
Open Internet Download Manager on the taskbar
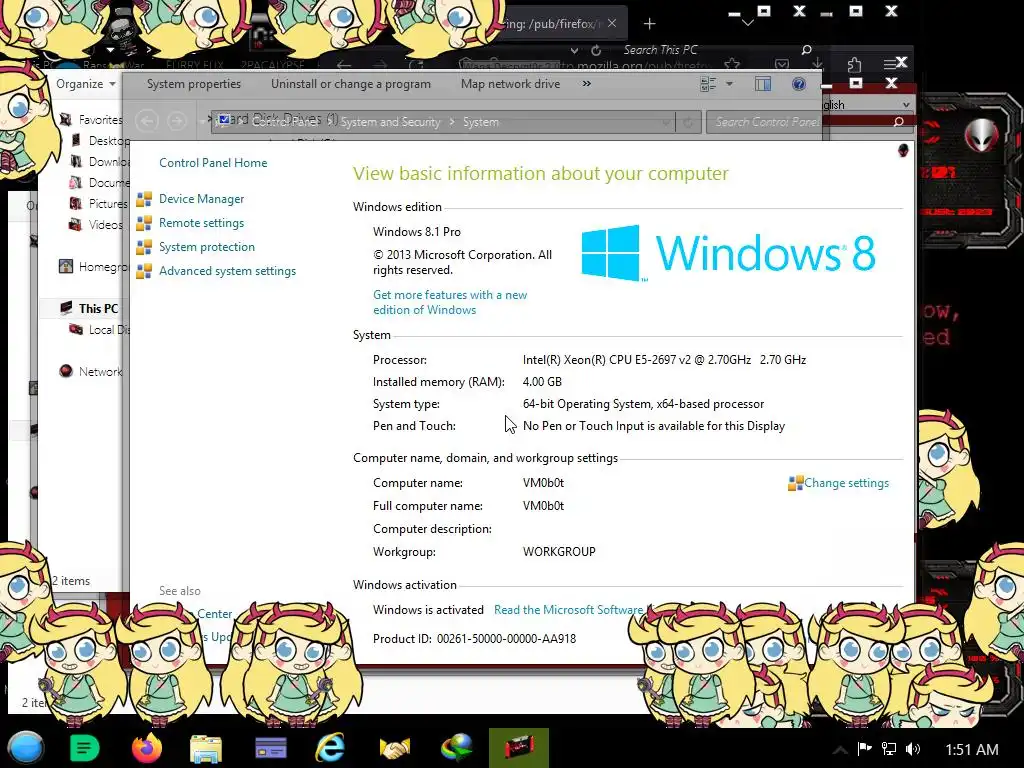click(x=456, y=748)
